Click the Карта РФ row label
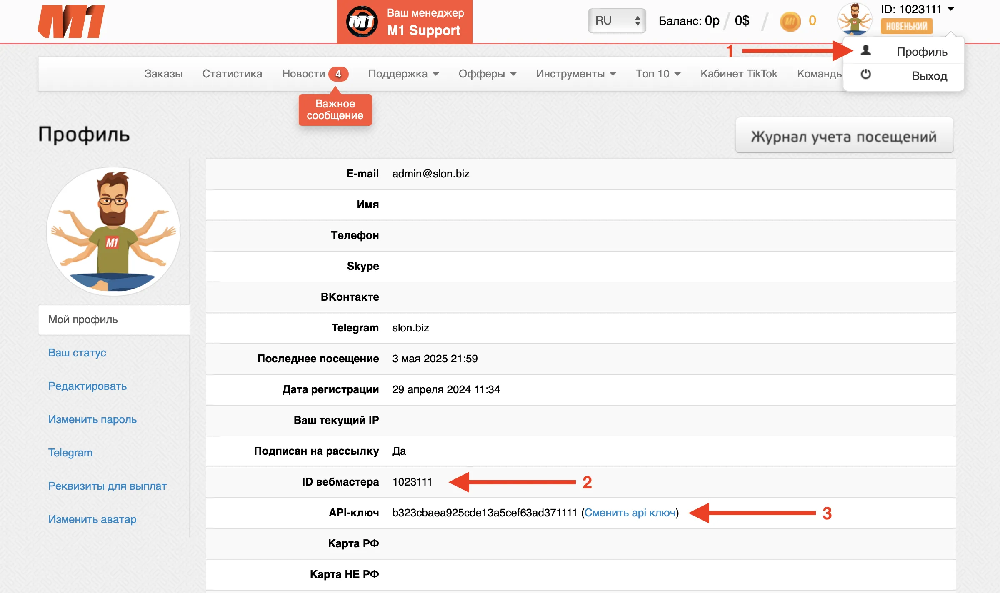 point(353,543)
